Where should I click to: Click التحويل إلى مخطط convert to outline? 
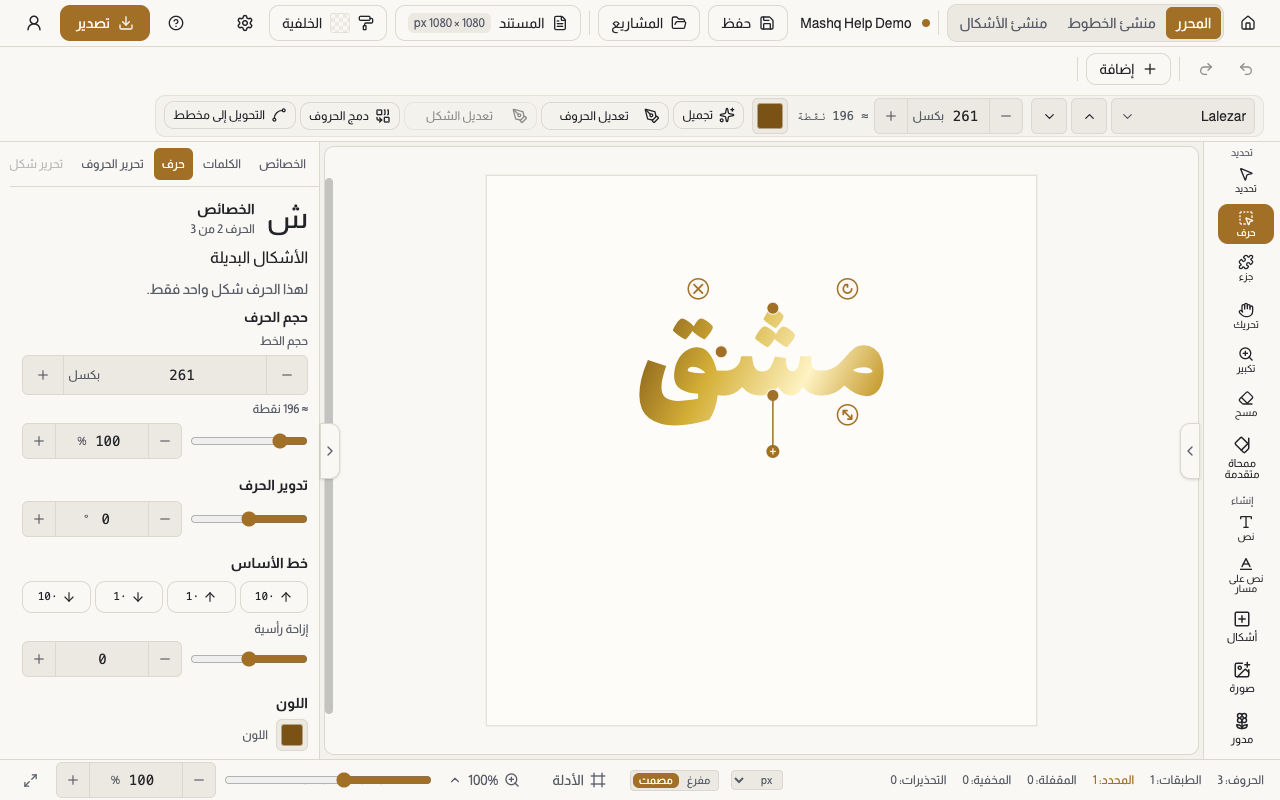231,116
